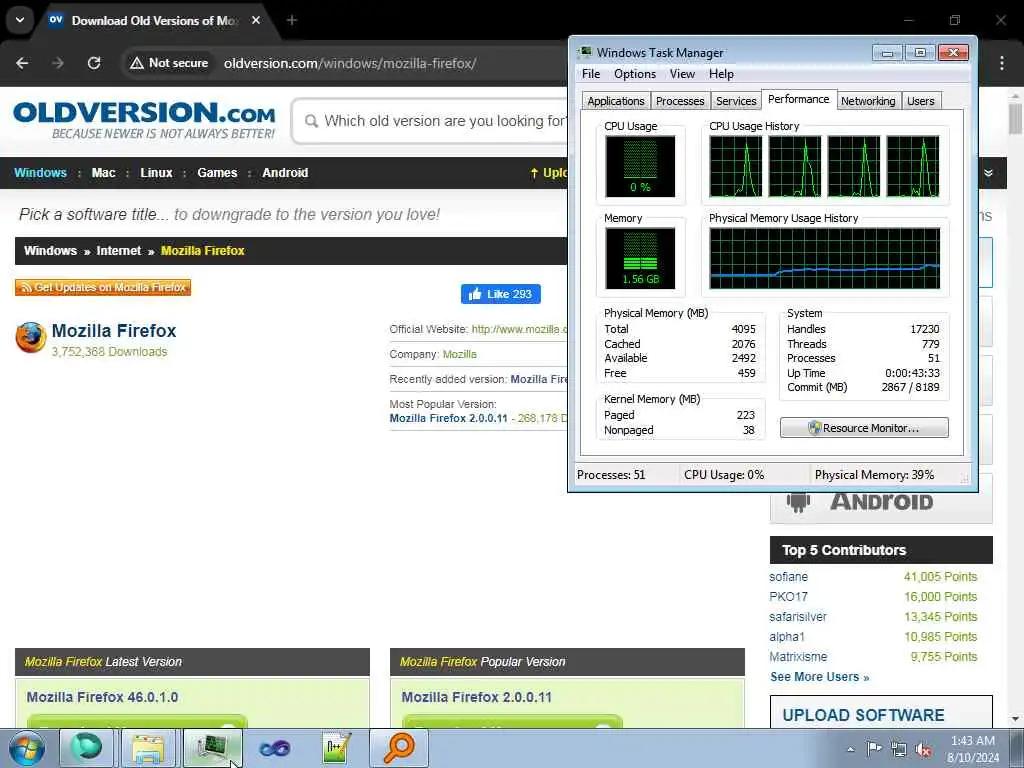Screen dimensions: 1024x768
Task: Click Get Updates on Mozilla Firefox button
Action: pos(103,287)
